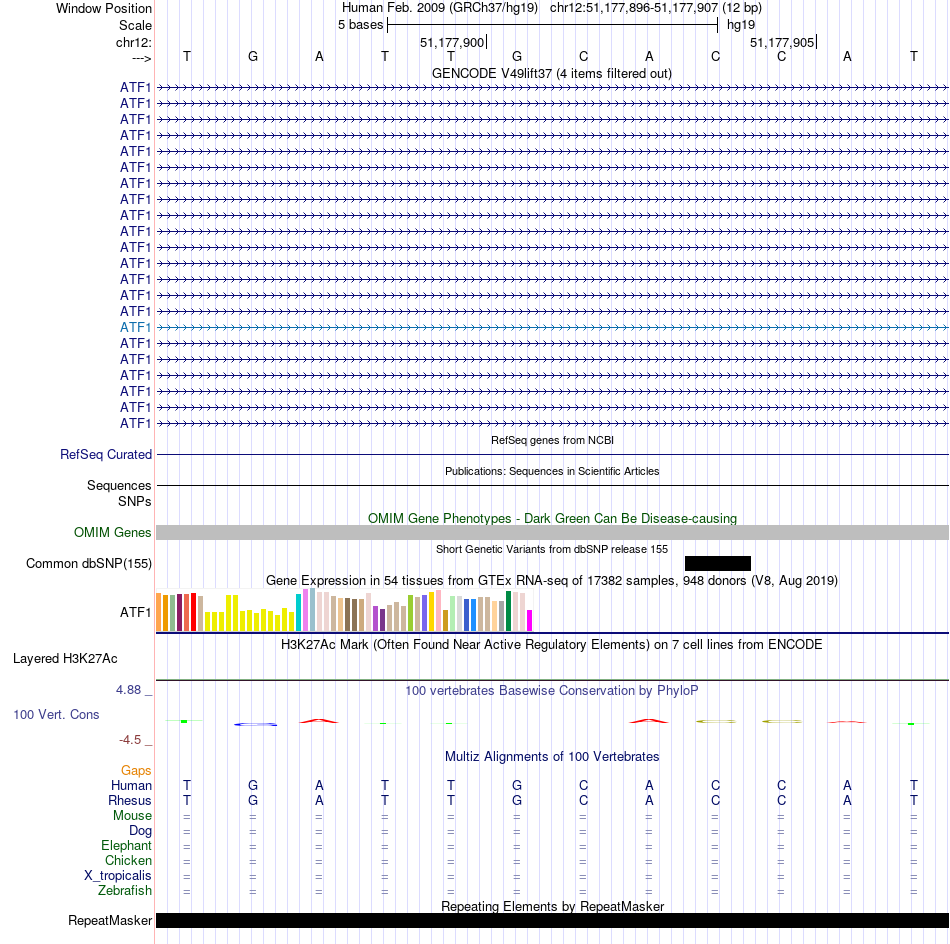Open Short Genetic Variants from dbSNP title
The image size is (950, 944).
(552, 549)
